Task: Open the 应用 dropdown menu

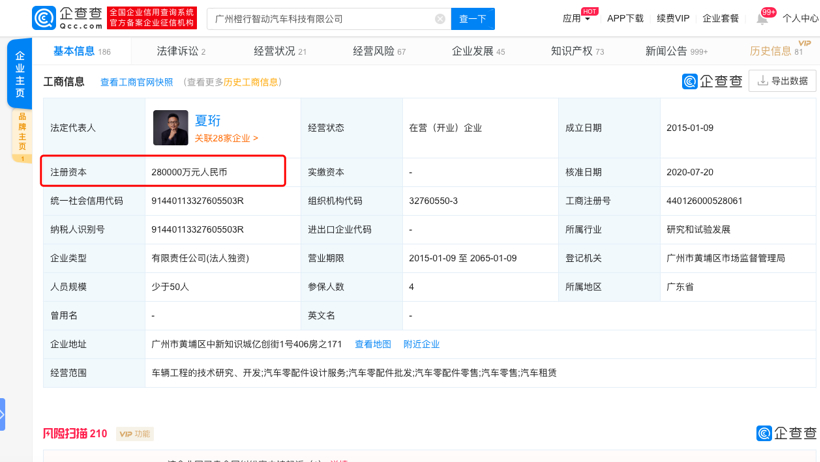Action: (x=576, y=18)
